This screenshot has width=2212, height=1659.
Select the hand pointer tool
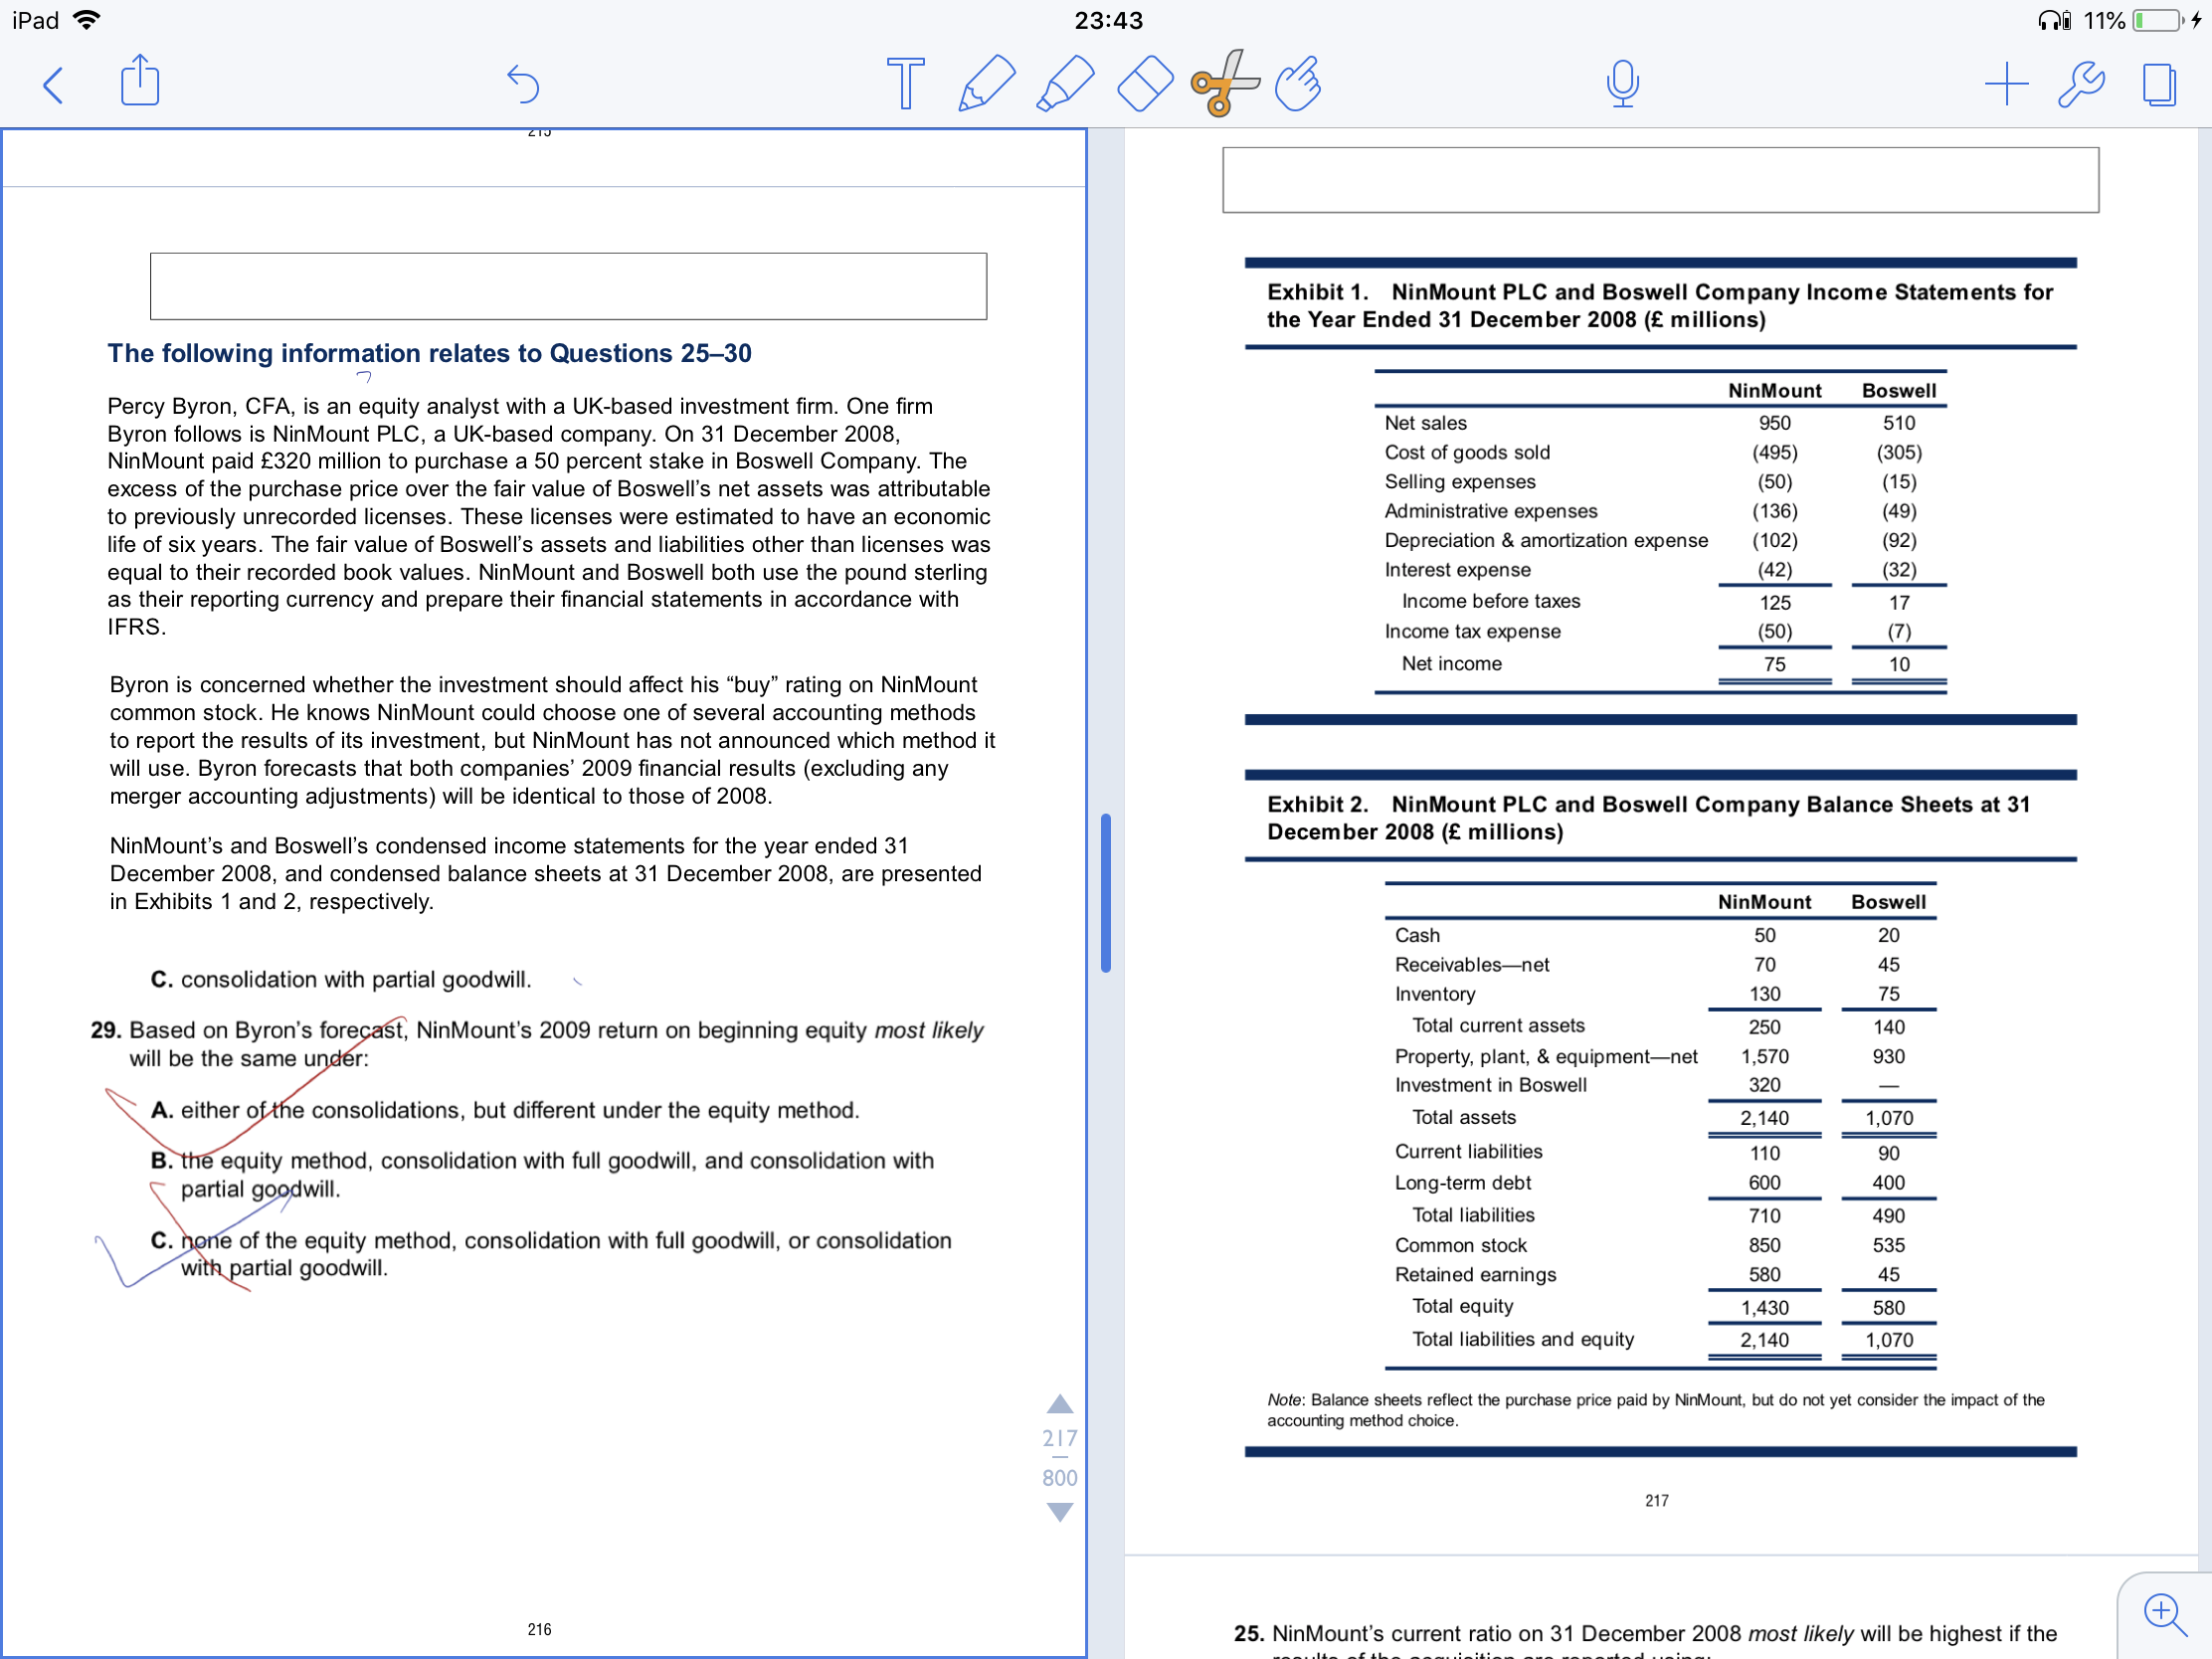click(1299, 83)
